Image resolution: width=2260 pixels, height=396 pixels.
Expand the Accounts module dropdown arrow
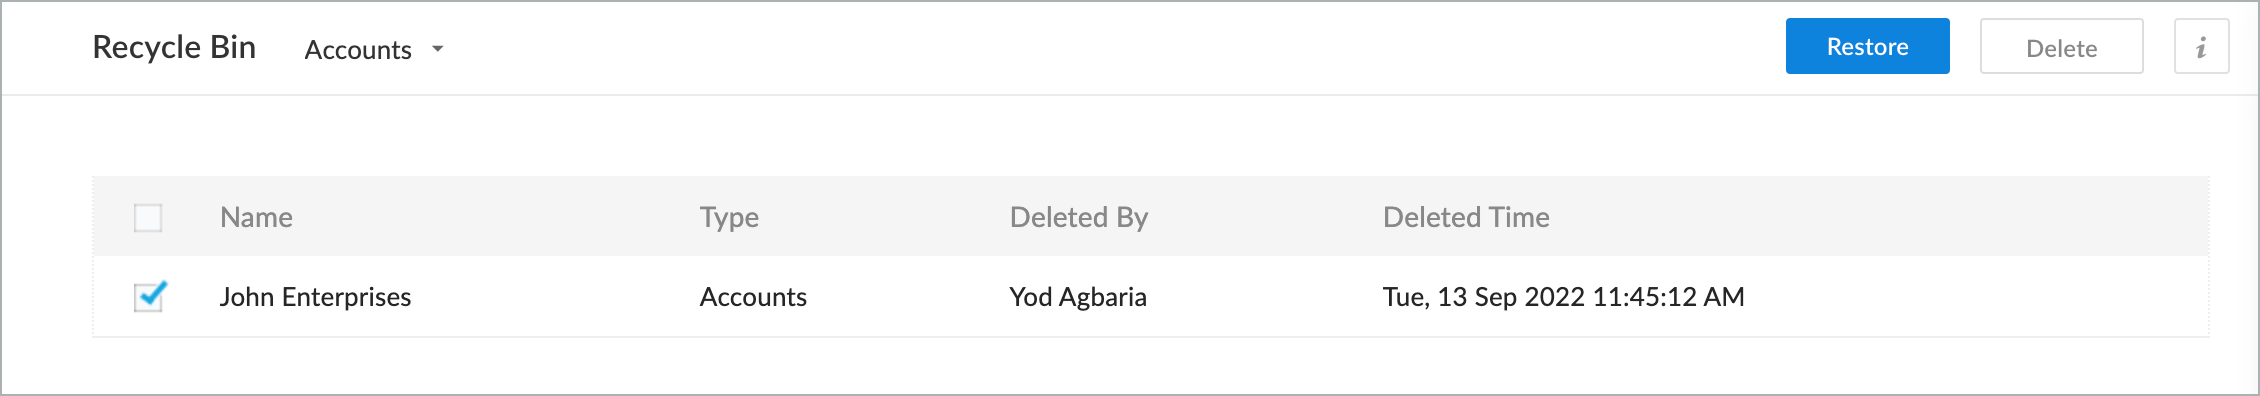pyautogui.click(x=437, y=49)
